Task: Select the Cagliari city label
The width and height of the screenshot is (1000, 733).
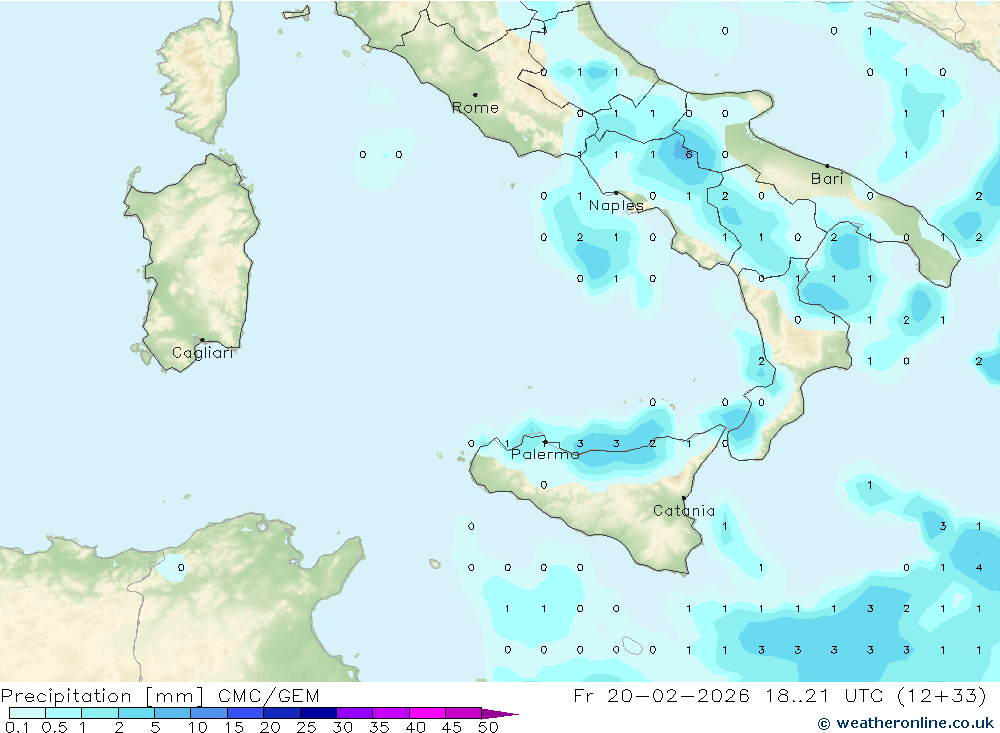Action: 203,353
